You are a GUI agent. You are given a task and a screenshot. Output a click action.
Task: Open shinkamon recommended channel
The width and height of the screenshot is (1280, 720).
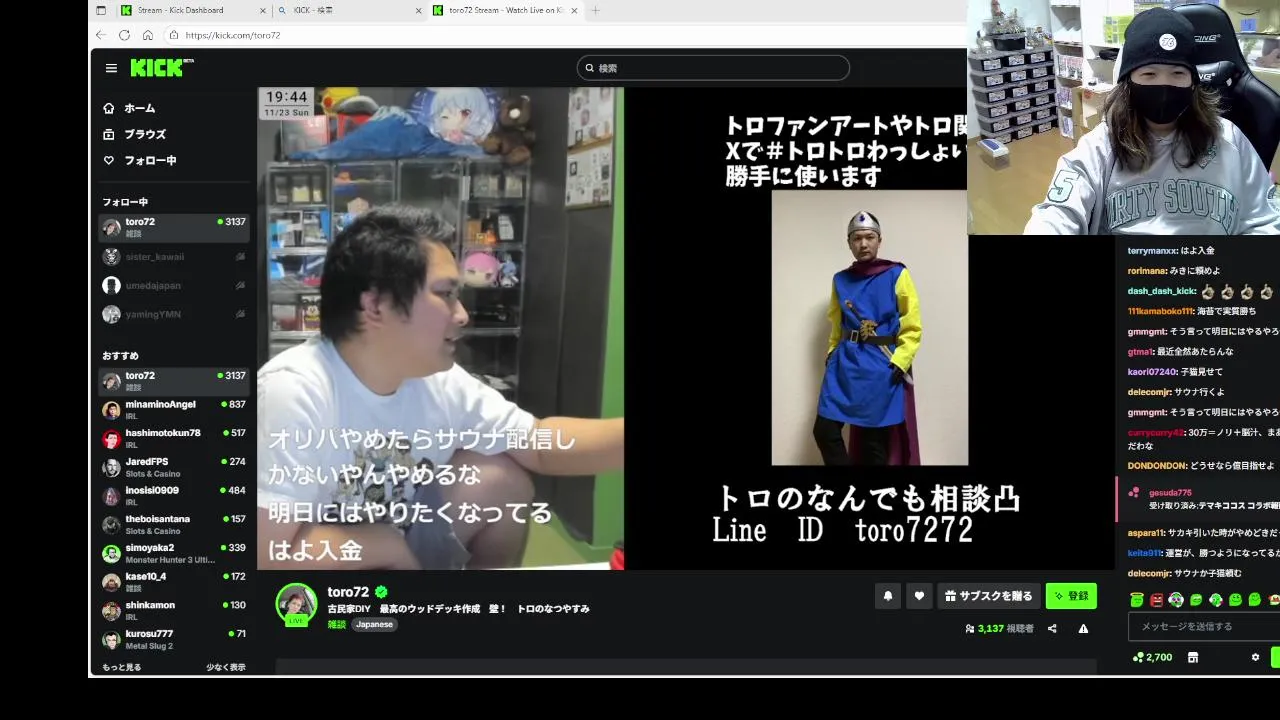pyautogui.click(x=174, y=611)
